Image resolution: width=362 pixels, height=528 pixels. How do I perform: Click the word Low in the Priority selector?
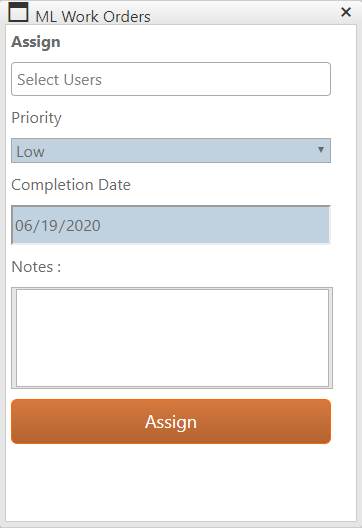(30, 152)
